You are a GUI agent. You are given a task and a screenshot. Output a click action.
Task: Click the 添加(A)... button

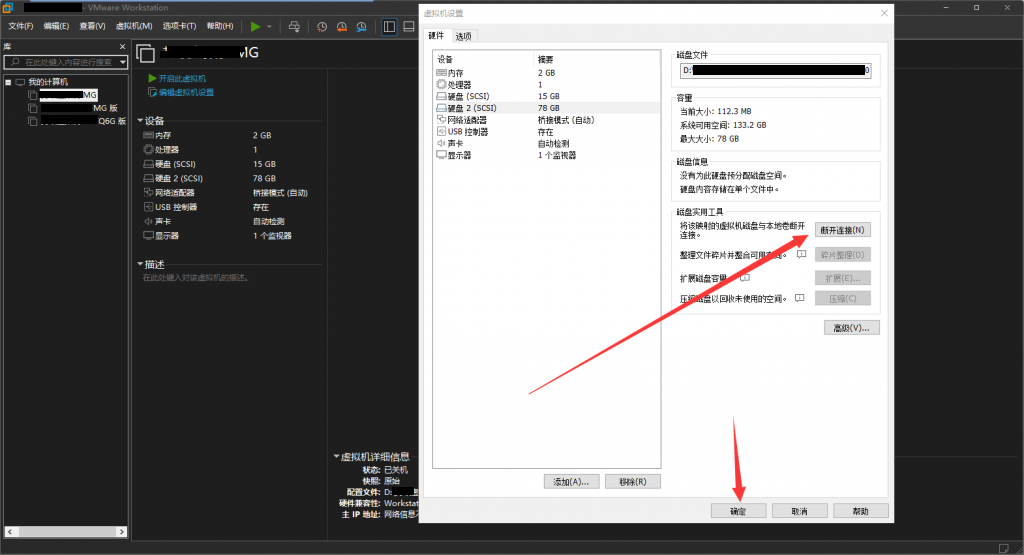pos(571,482)
